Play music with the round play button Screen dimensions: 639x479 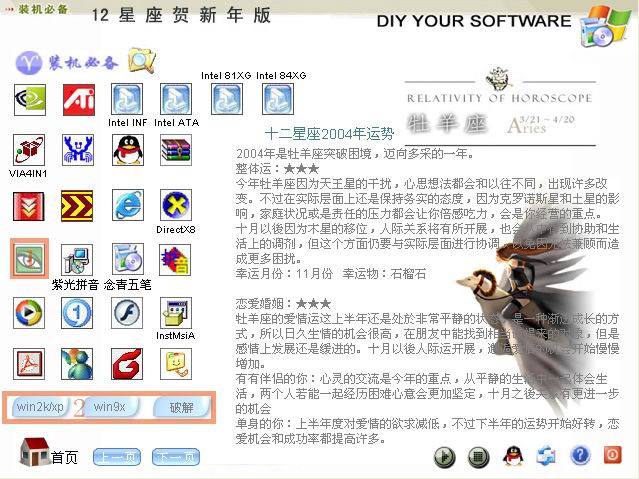tap(445, 457)
